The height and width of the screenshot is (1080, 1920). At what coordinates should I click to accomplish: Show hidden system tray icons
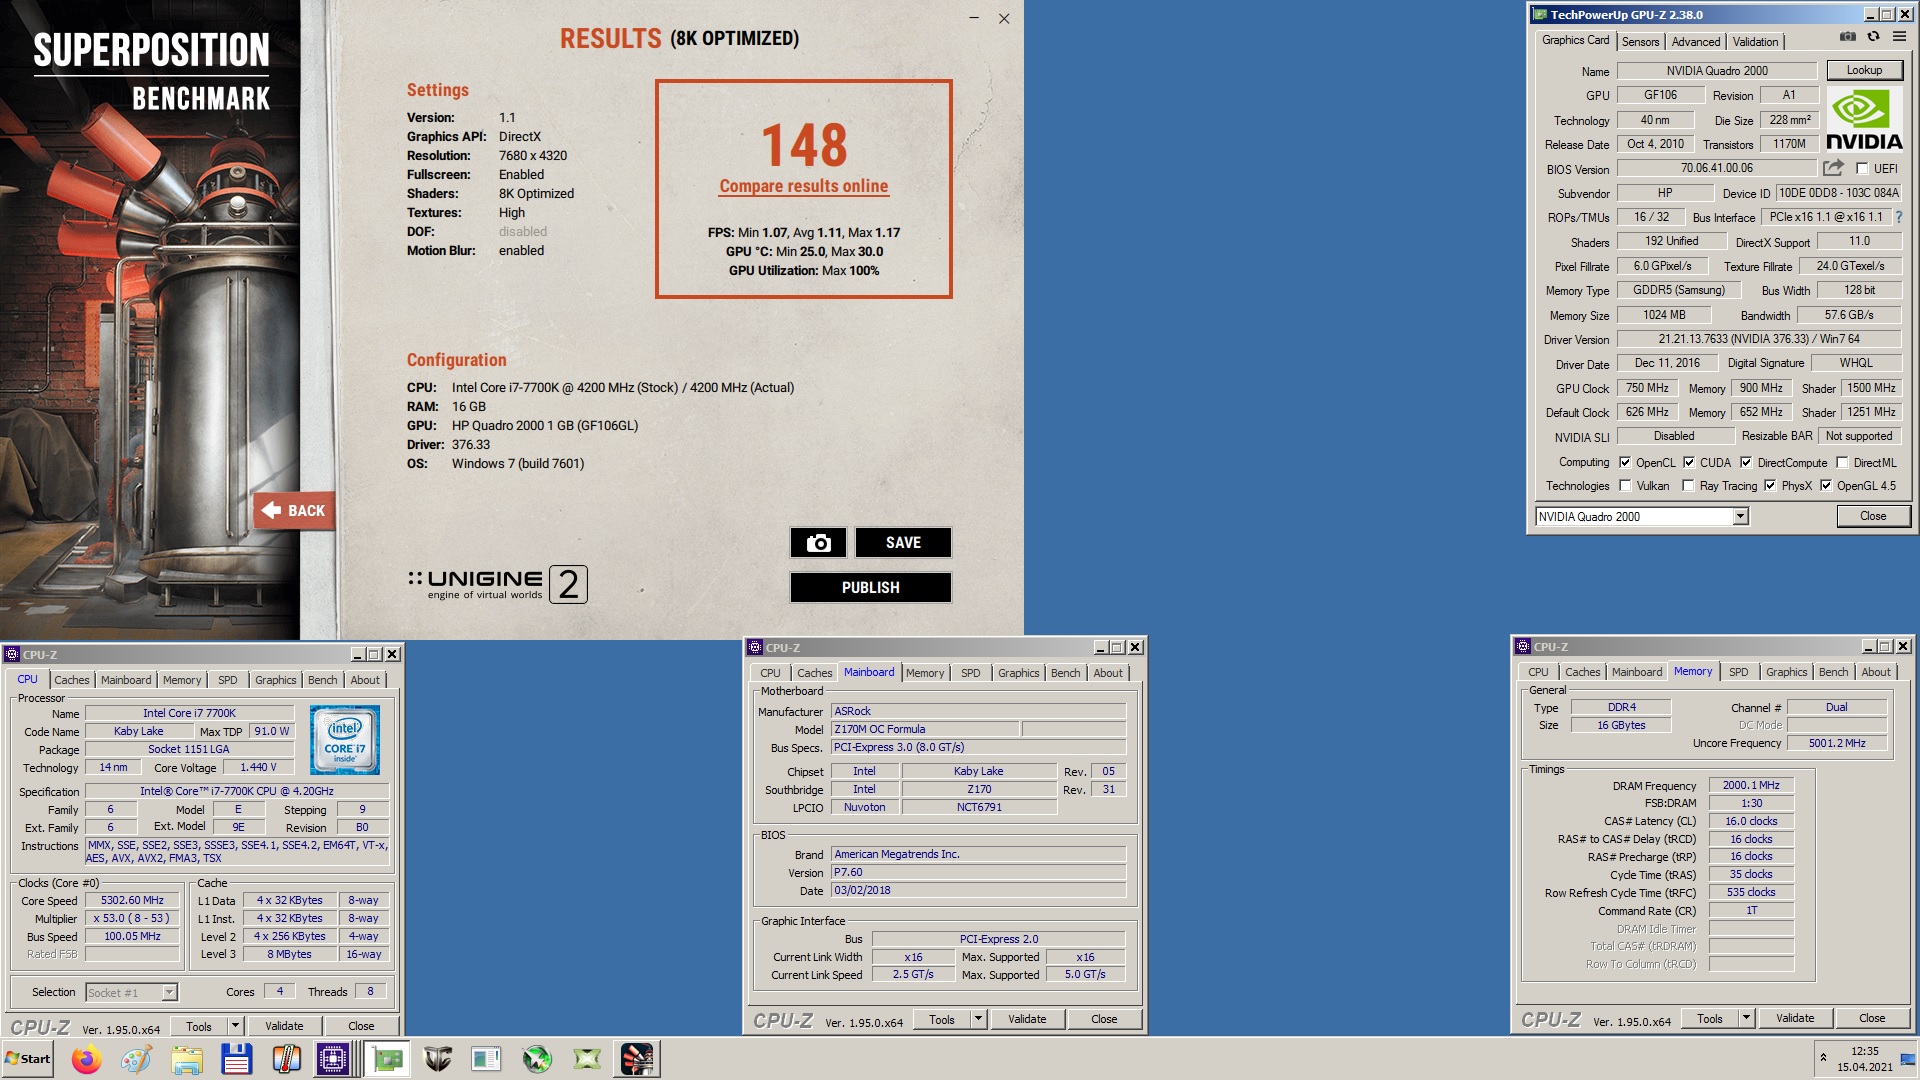coord(1823,1058)
